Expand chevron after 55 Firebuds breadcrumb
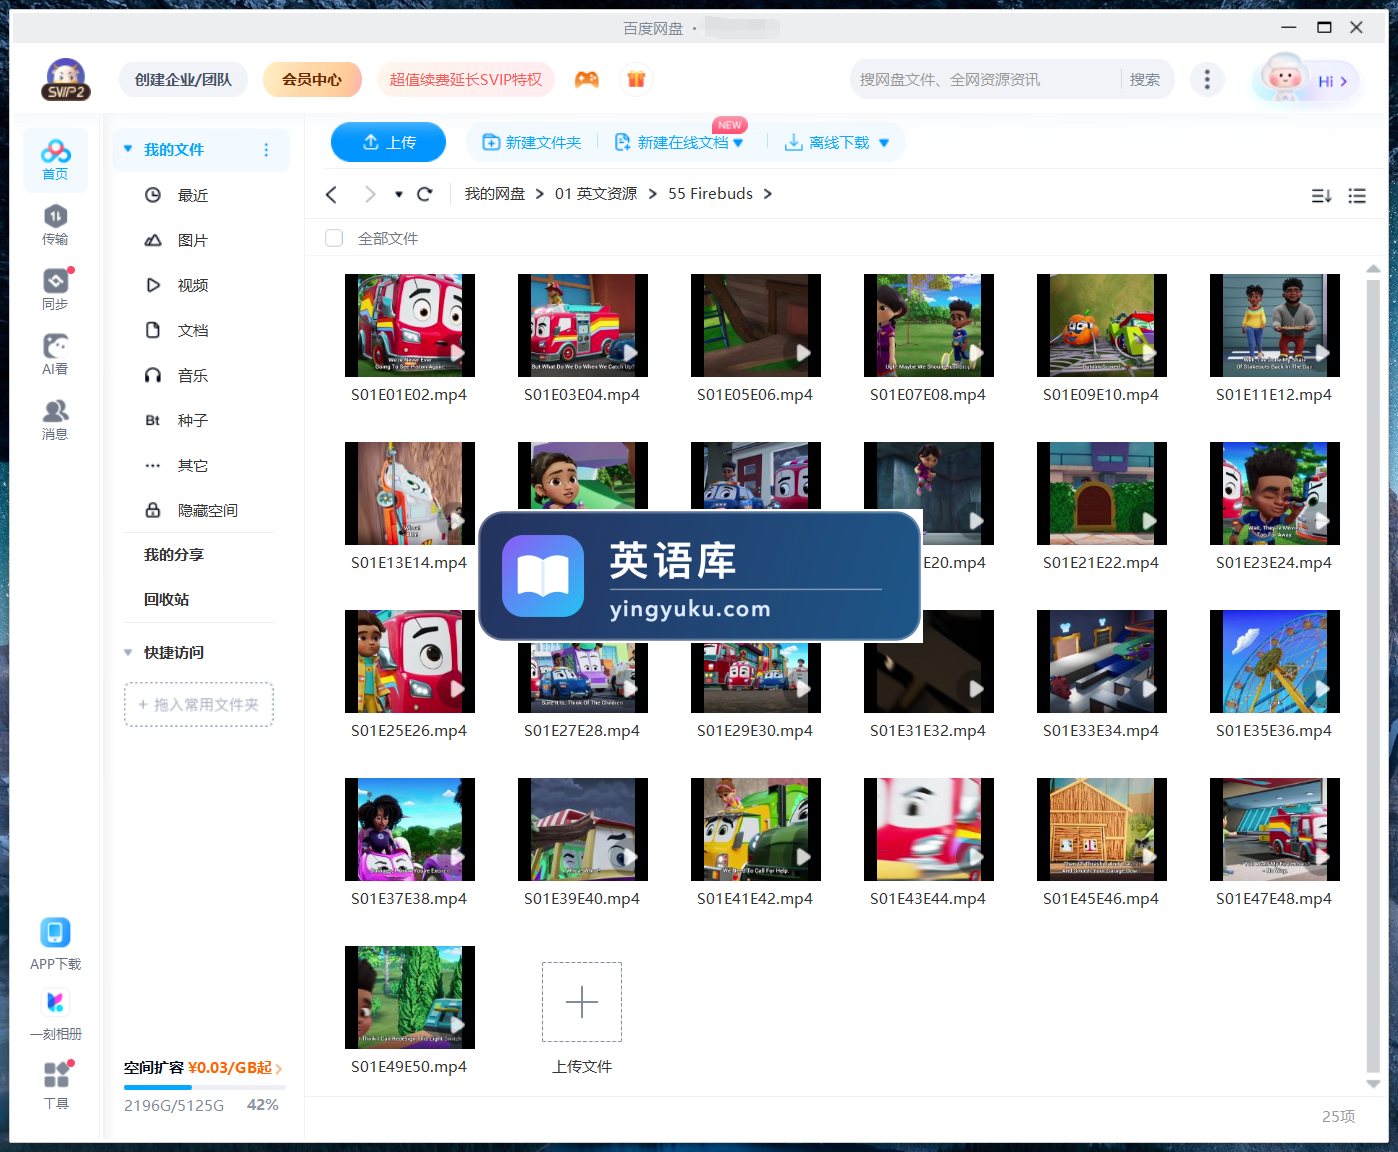 pyautogui.click(x=768, y=194)
